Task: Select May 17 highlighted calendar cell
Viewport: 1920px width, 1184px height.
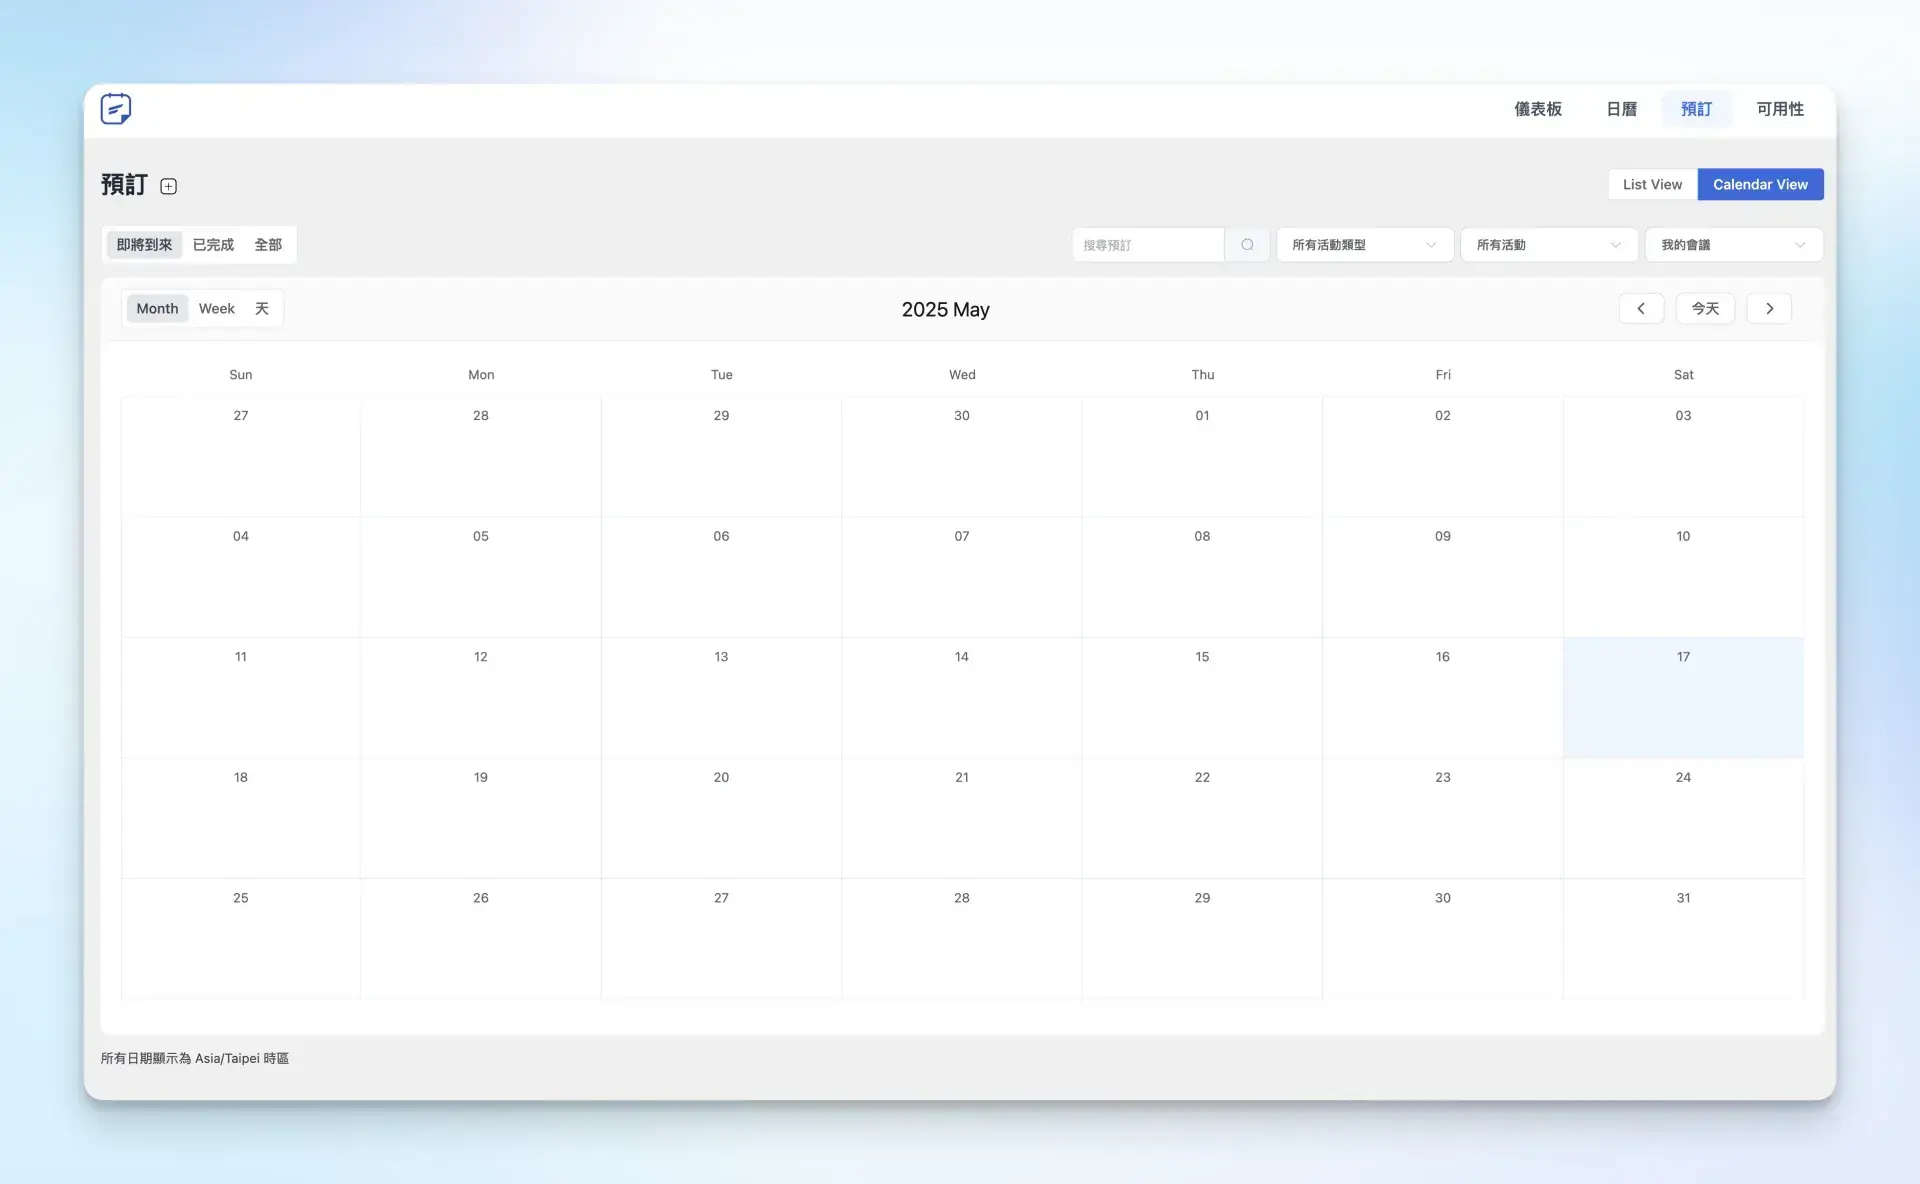Action: click(1683, 697)
